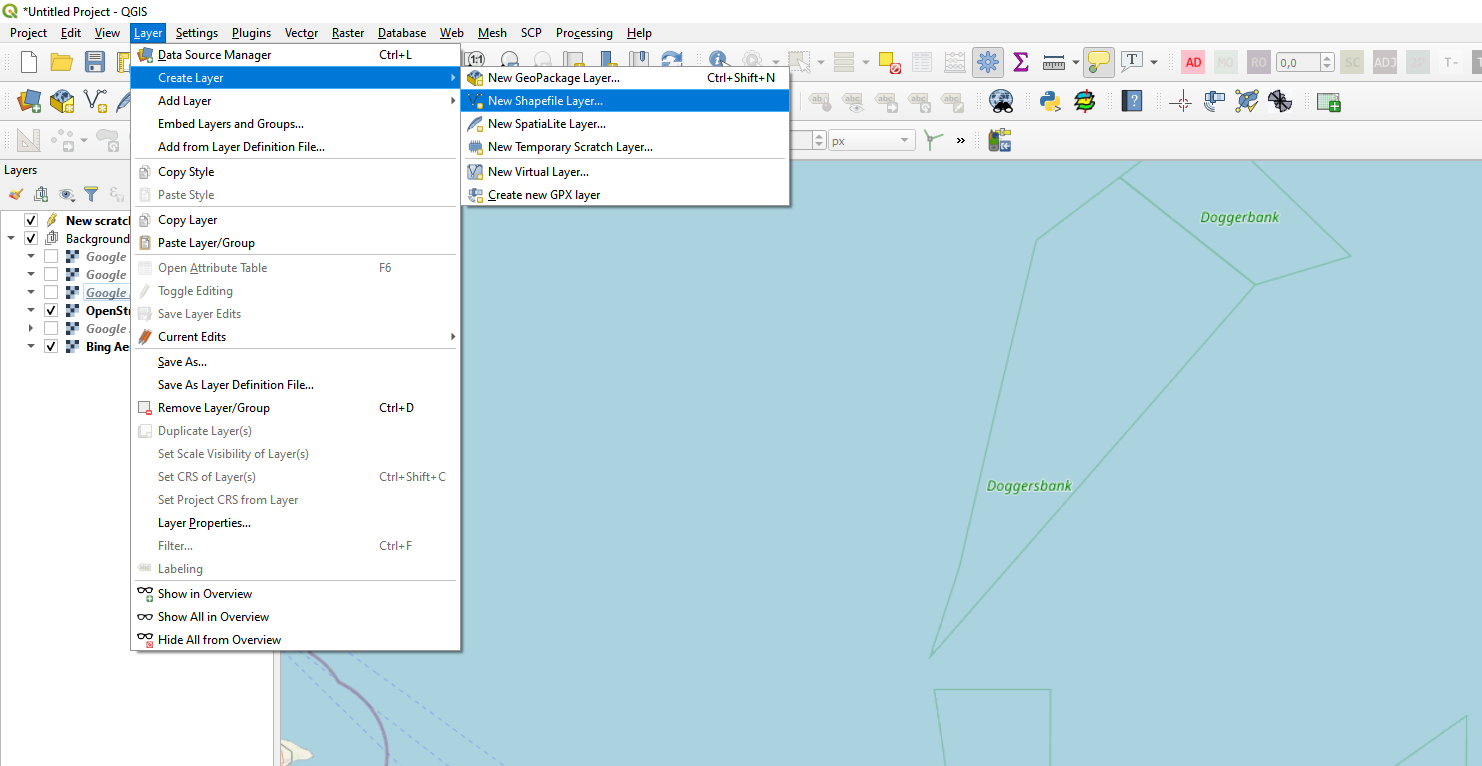The height and width of the screenshot is (766, 1482).
Task: Click the blue book Help icon
Action: 1132,101
